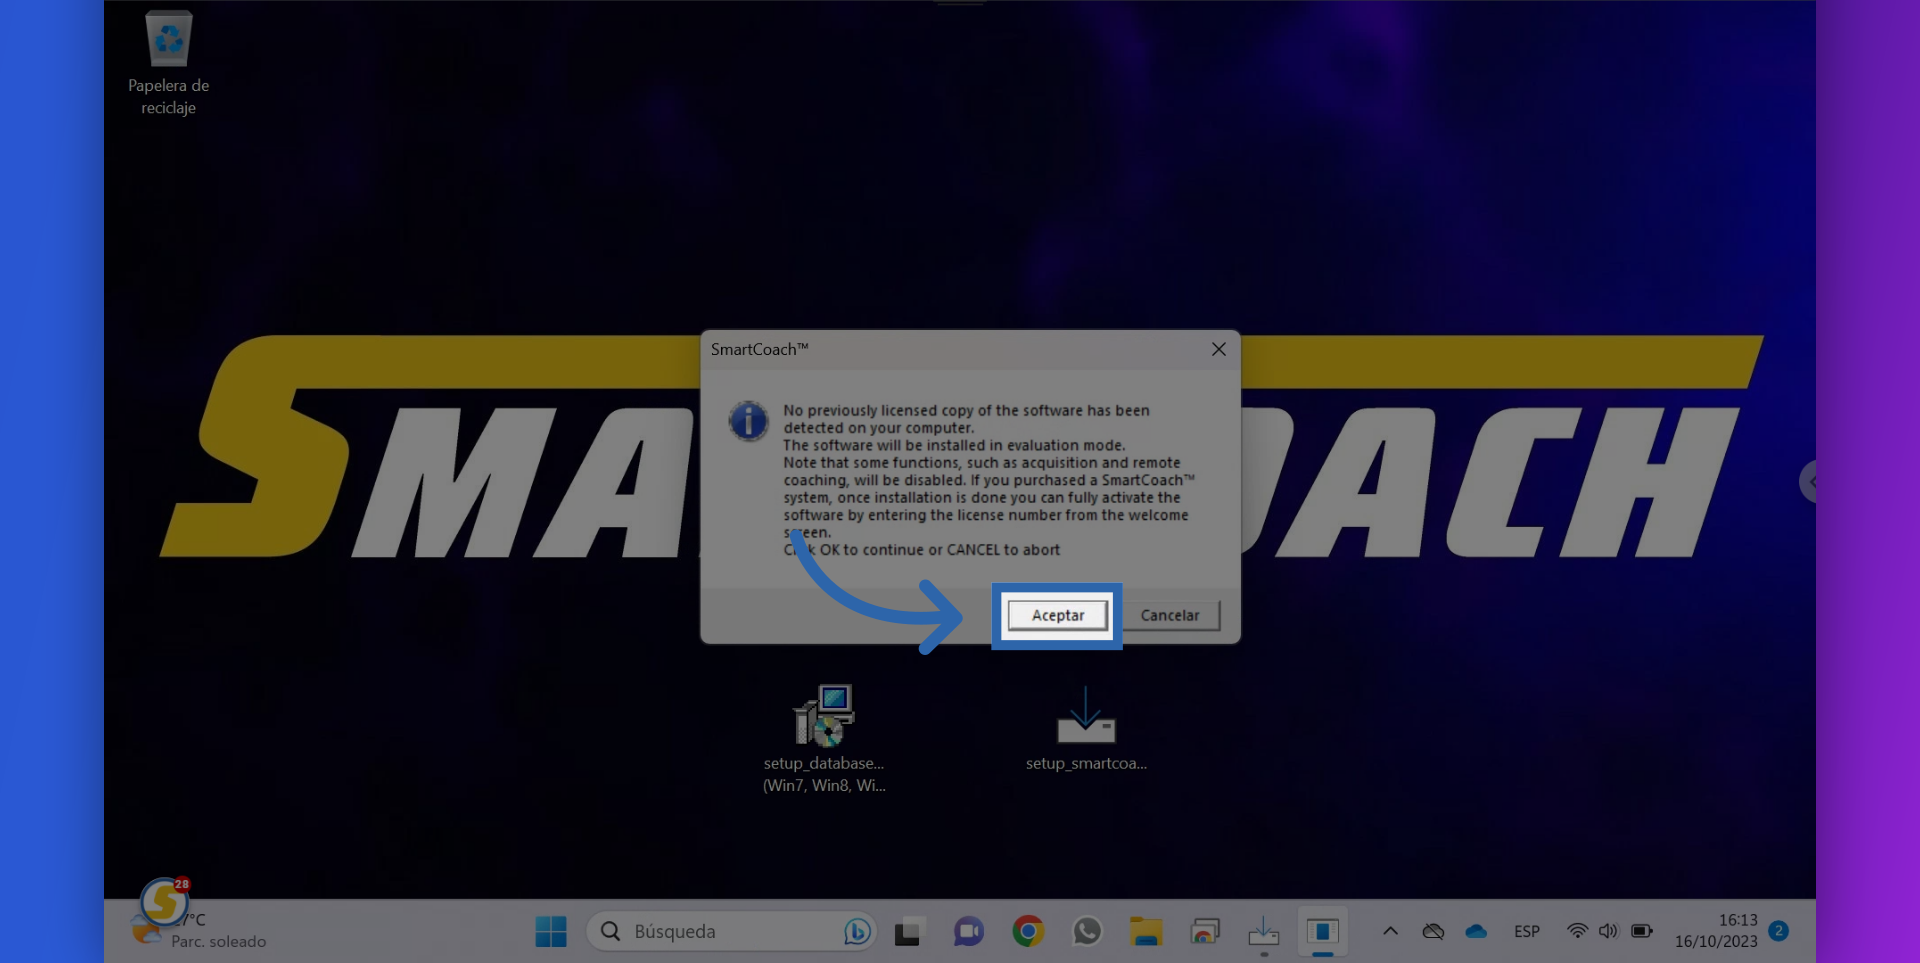The width and height of the screenshot is (1920, 963).
Task: Open the remote desktop taskbar app icon
Action: coord(1205,932)
